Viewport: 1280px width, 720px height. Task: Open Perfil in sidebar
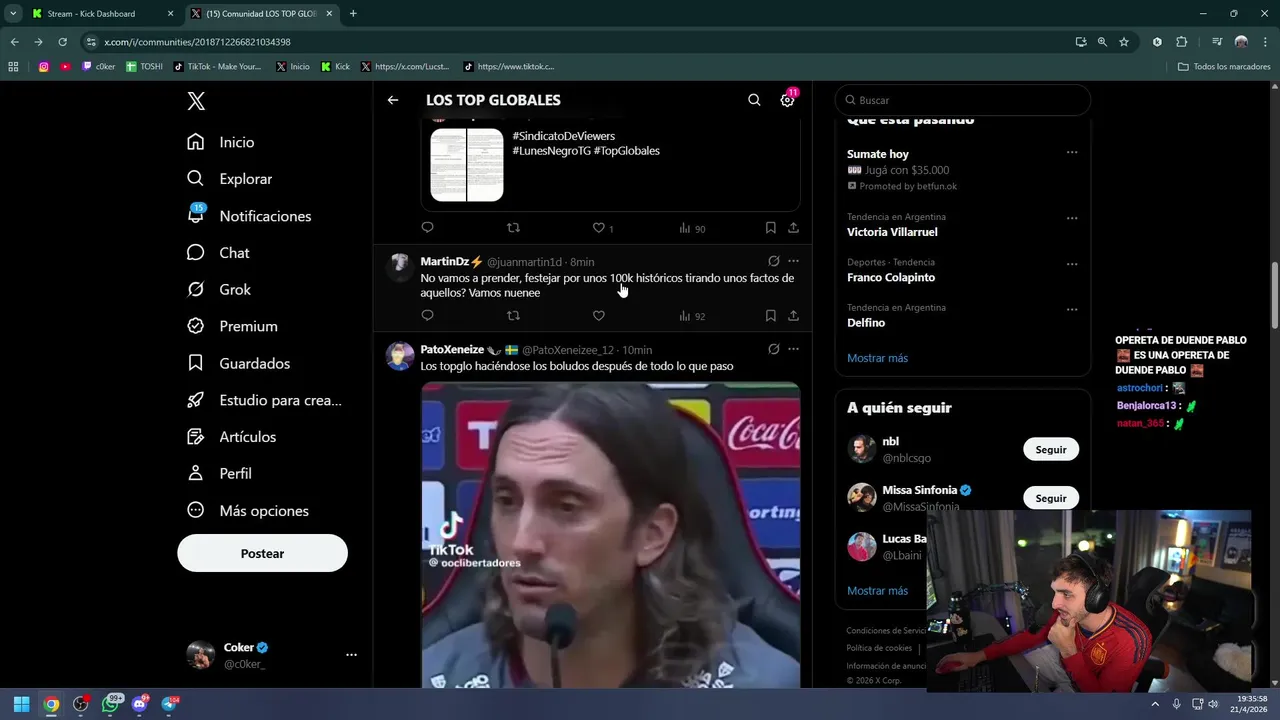[x=219, y=473]
